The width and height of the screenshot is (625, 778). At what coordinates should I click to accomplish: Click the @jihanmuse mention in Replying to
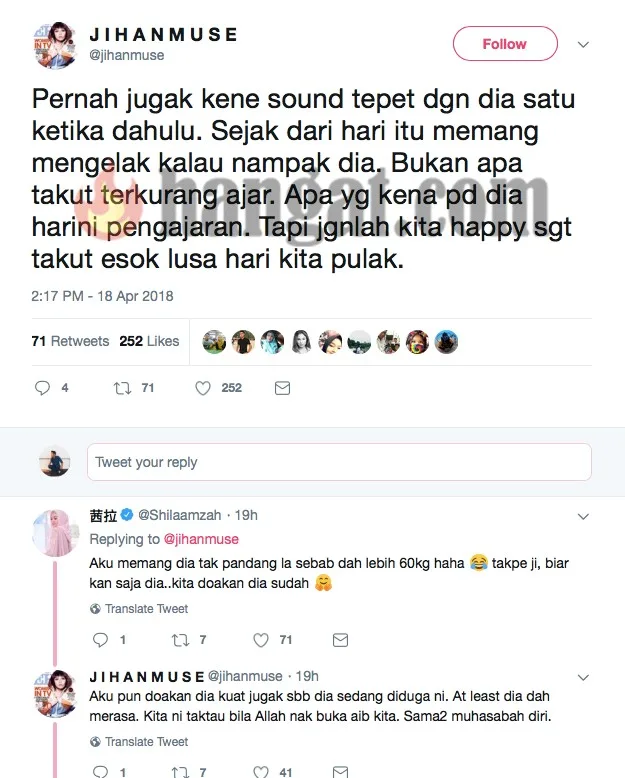tap(201, 539)
